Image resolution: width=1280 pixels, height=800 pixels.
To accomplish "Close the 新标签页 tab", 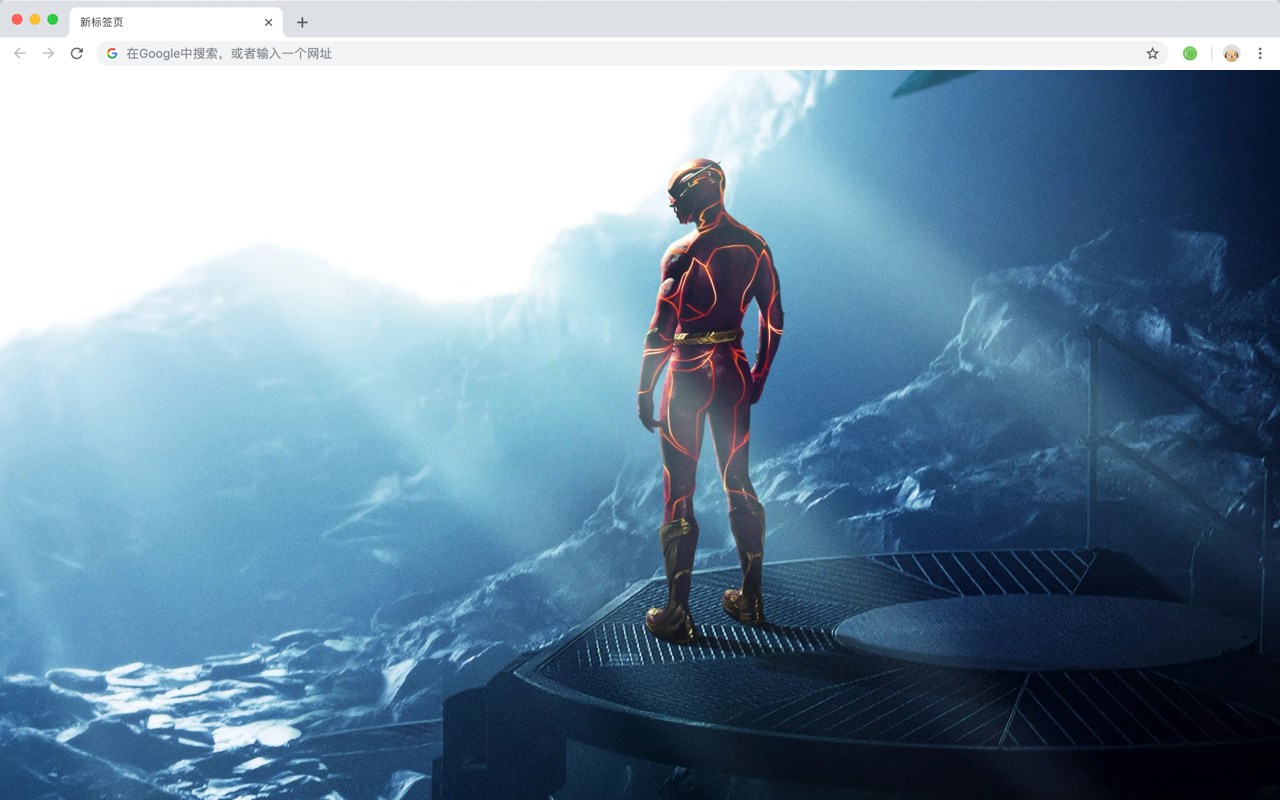I will pos(268,22).
